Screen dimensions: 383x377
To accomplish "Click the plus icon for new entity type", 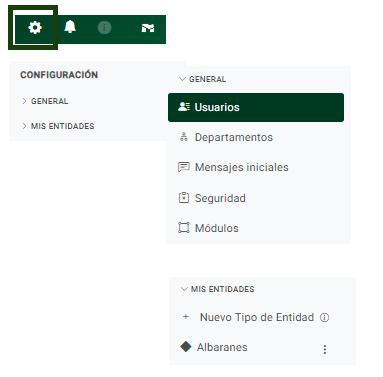I will (x=186, y=317).
